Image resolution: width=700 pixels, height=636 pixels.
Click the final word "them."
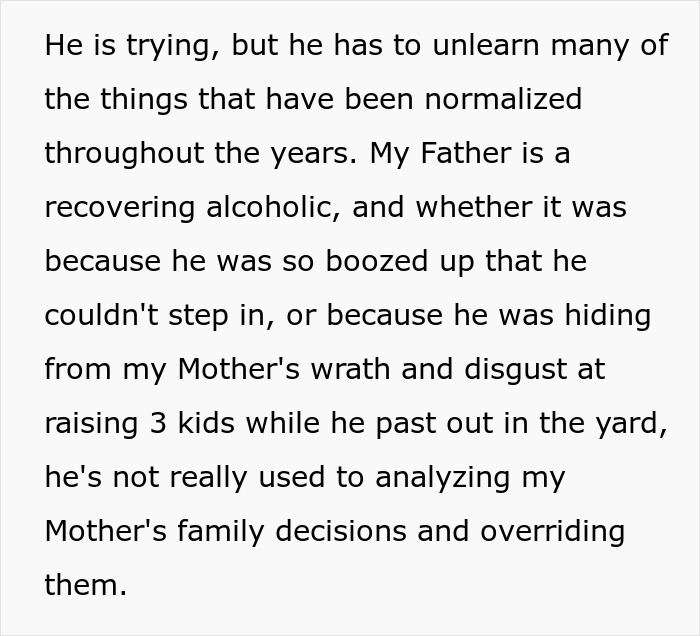point(86,586)
